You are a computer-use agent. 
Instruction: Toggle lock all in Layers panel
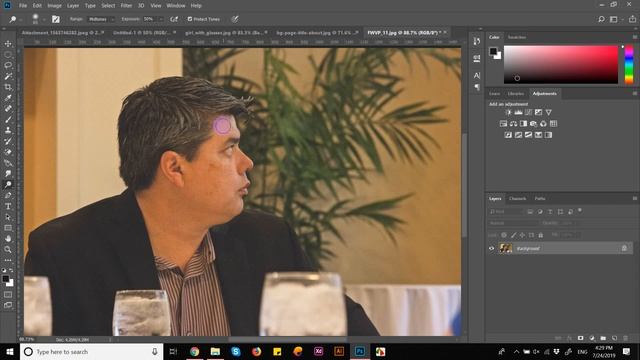click(541, 235)
